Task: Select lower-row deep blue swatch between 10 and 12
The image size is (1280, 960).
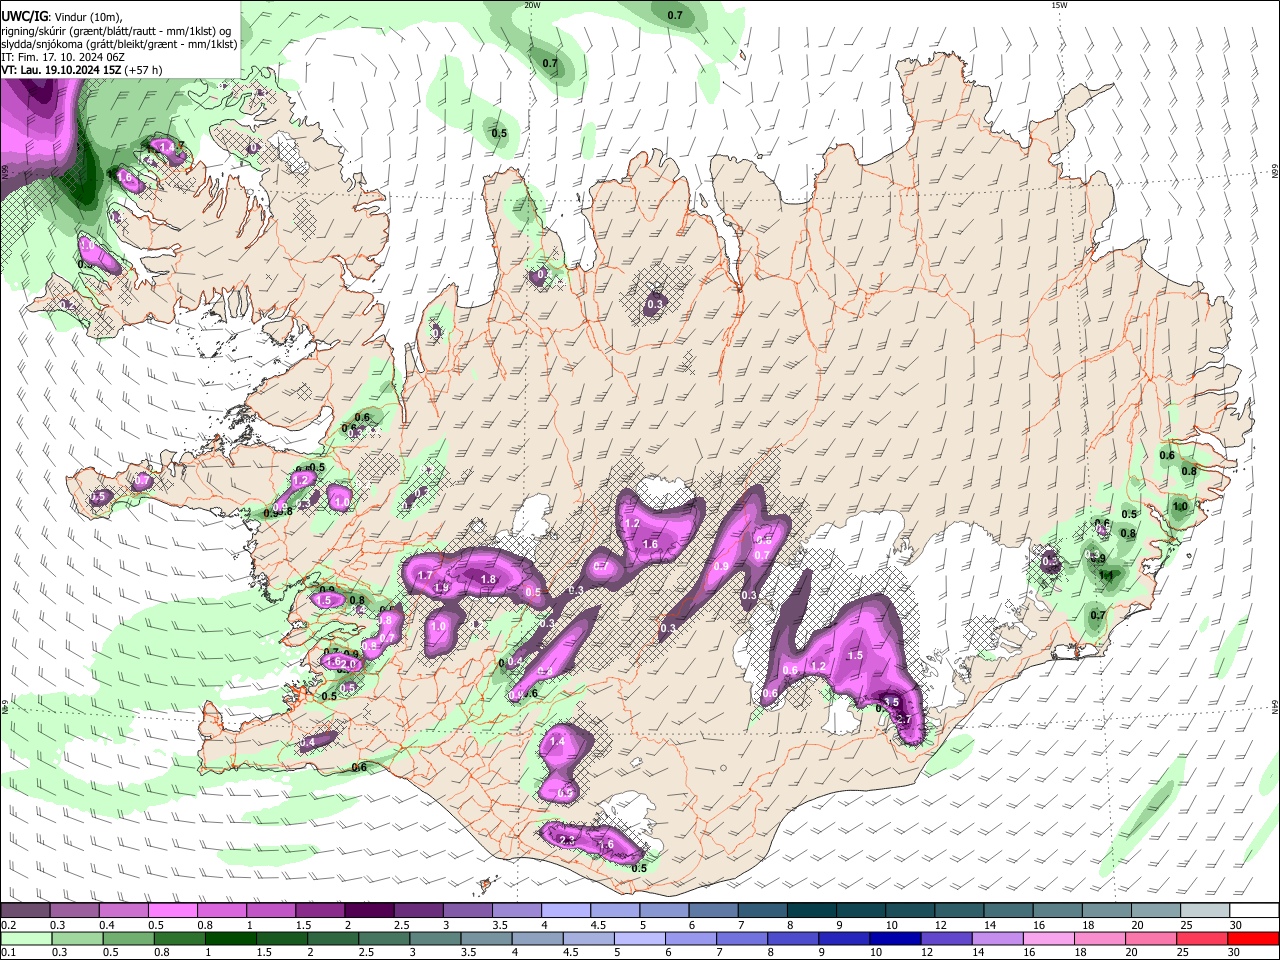Action: click(x=897, y=939)
